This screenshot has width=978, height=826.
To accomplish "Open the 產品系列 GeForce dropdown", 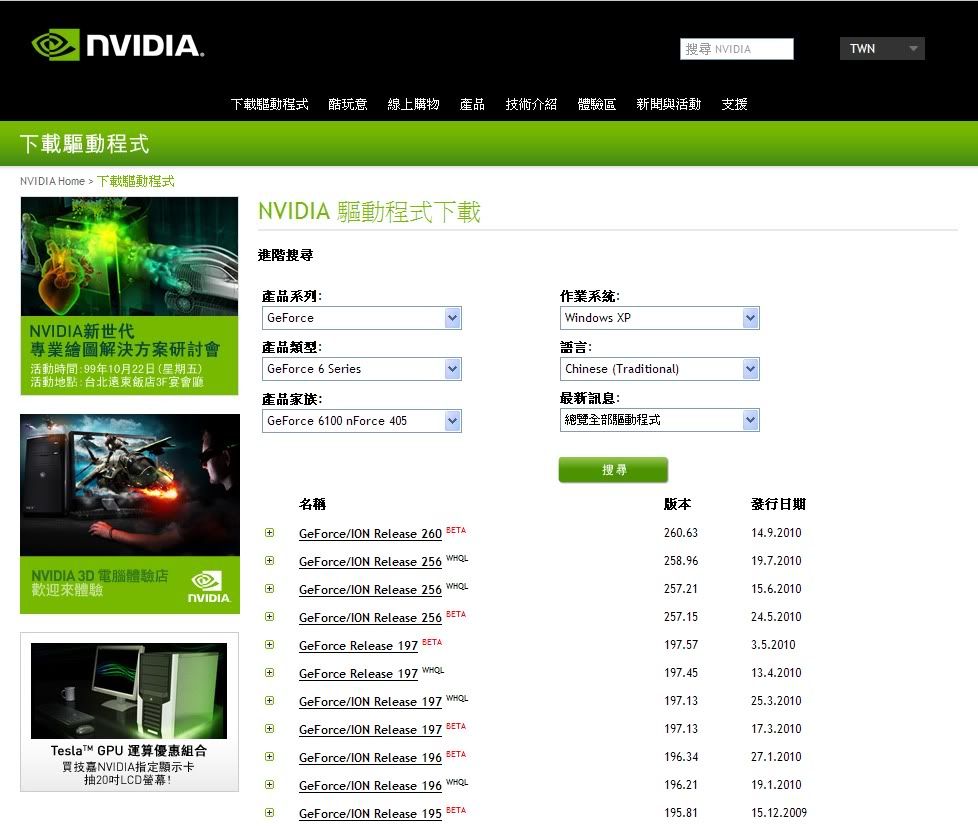I will [x=361, y=318].
